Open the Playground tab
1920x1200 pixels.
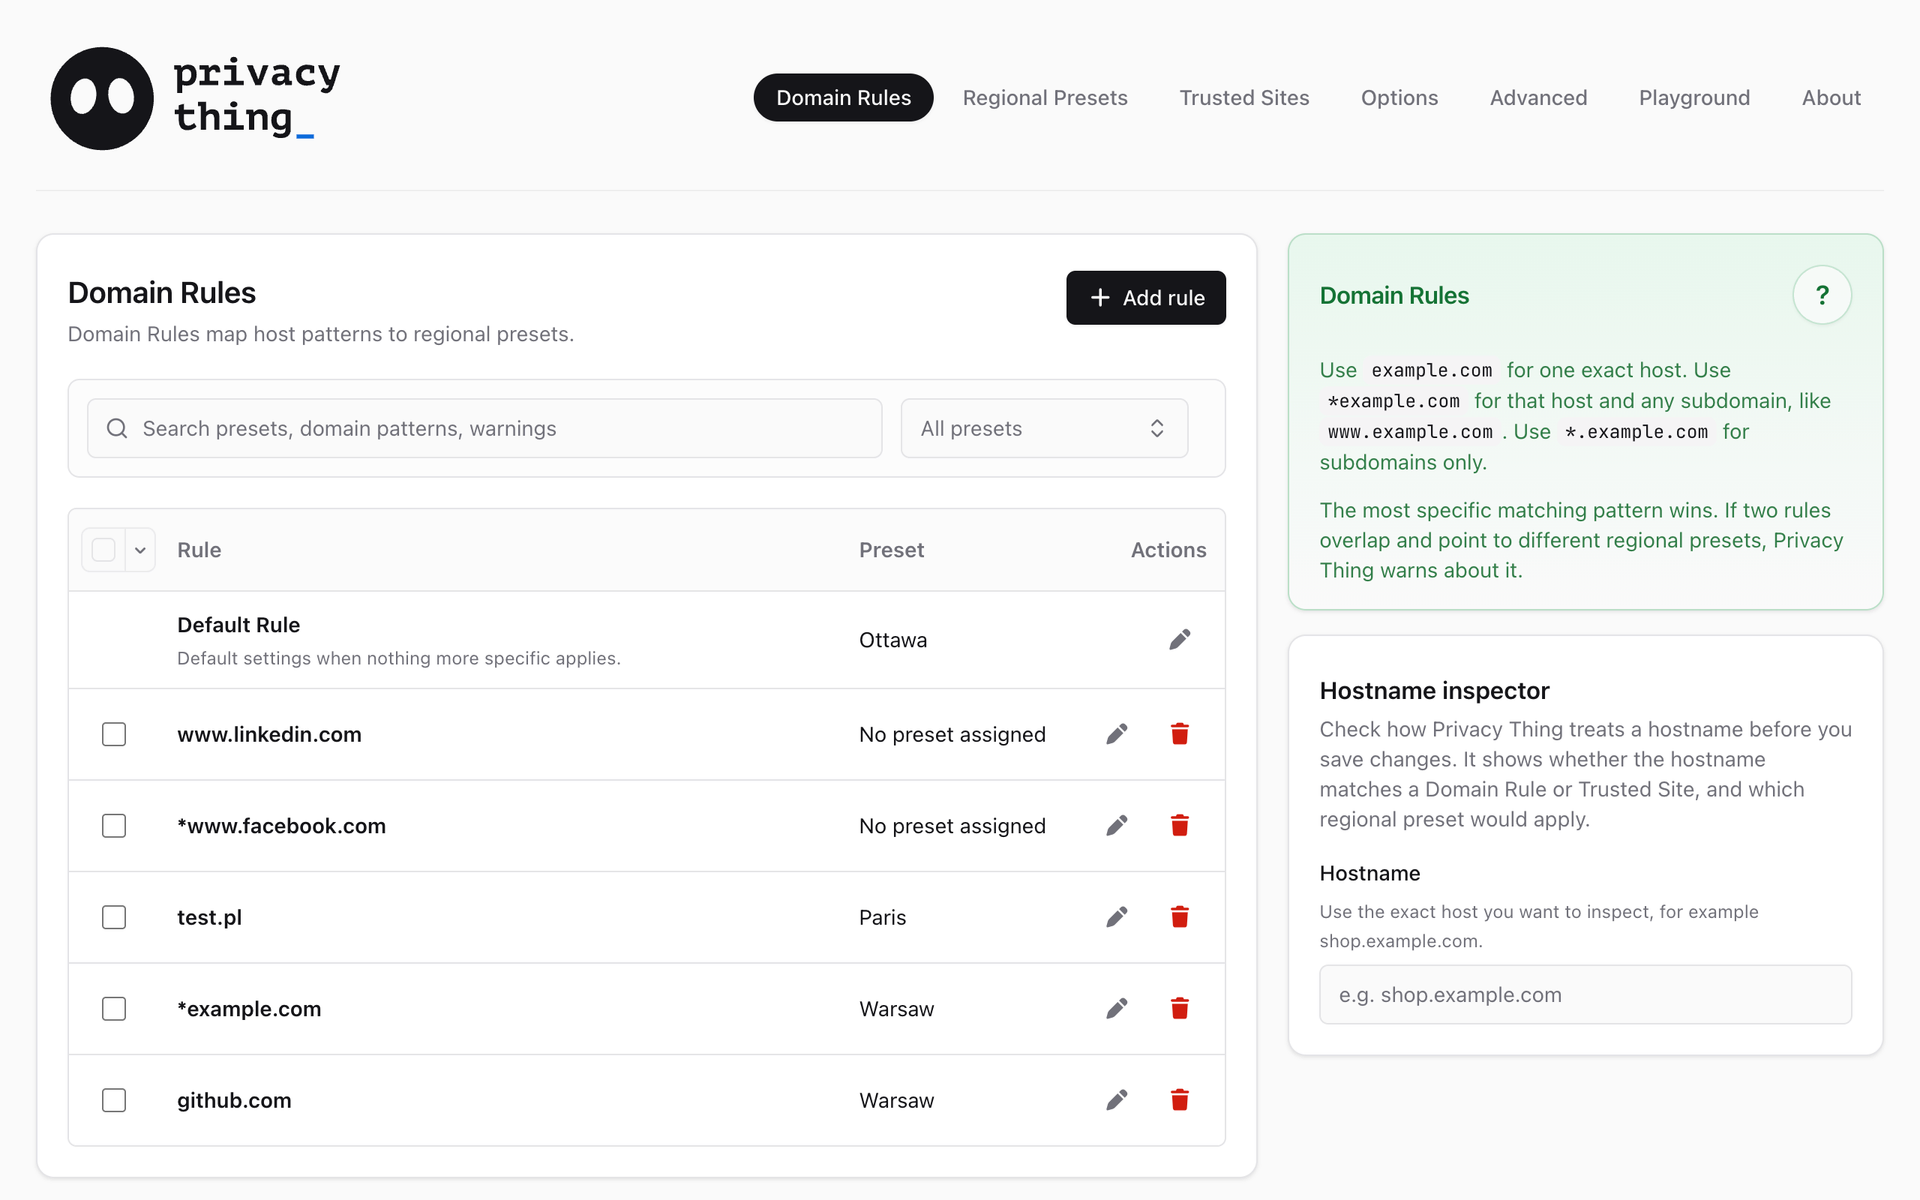tap(1694, 98)
